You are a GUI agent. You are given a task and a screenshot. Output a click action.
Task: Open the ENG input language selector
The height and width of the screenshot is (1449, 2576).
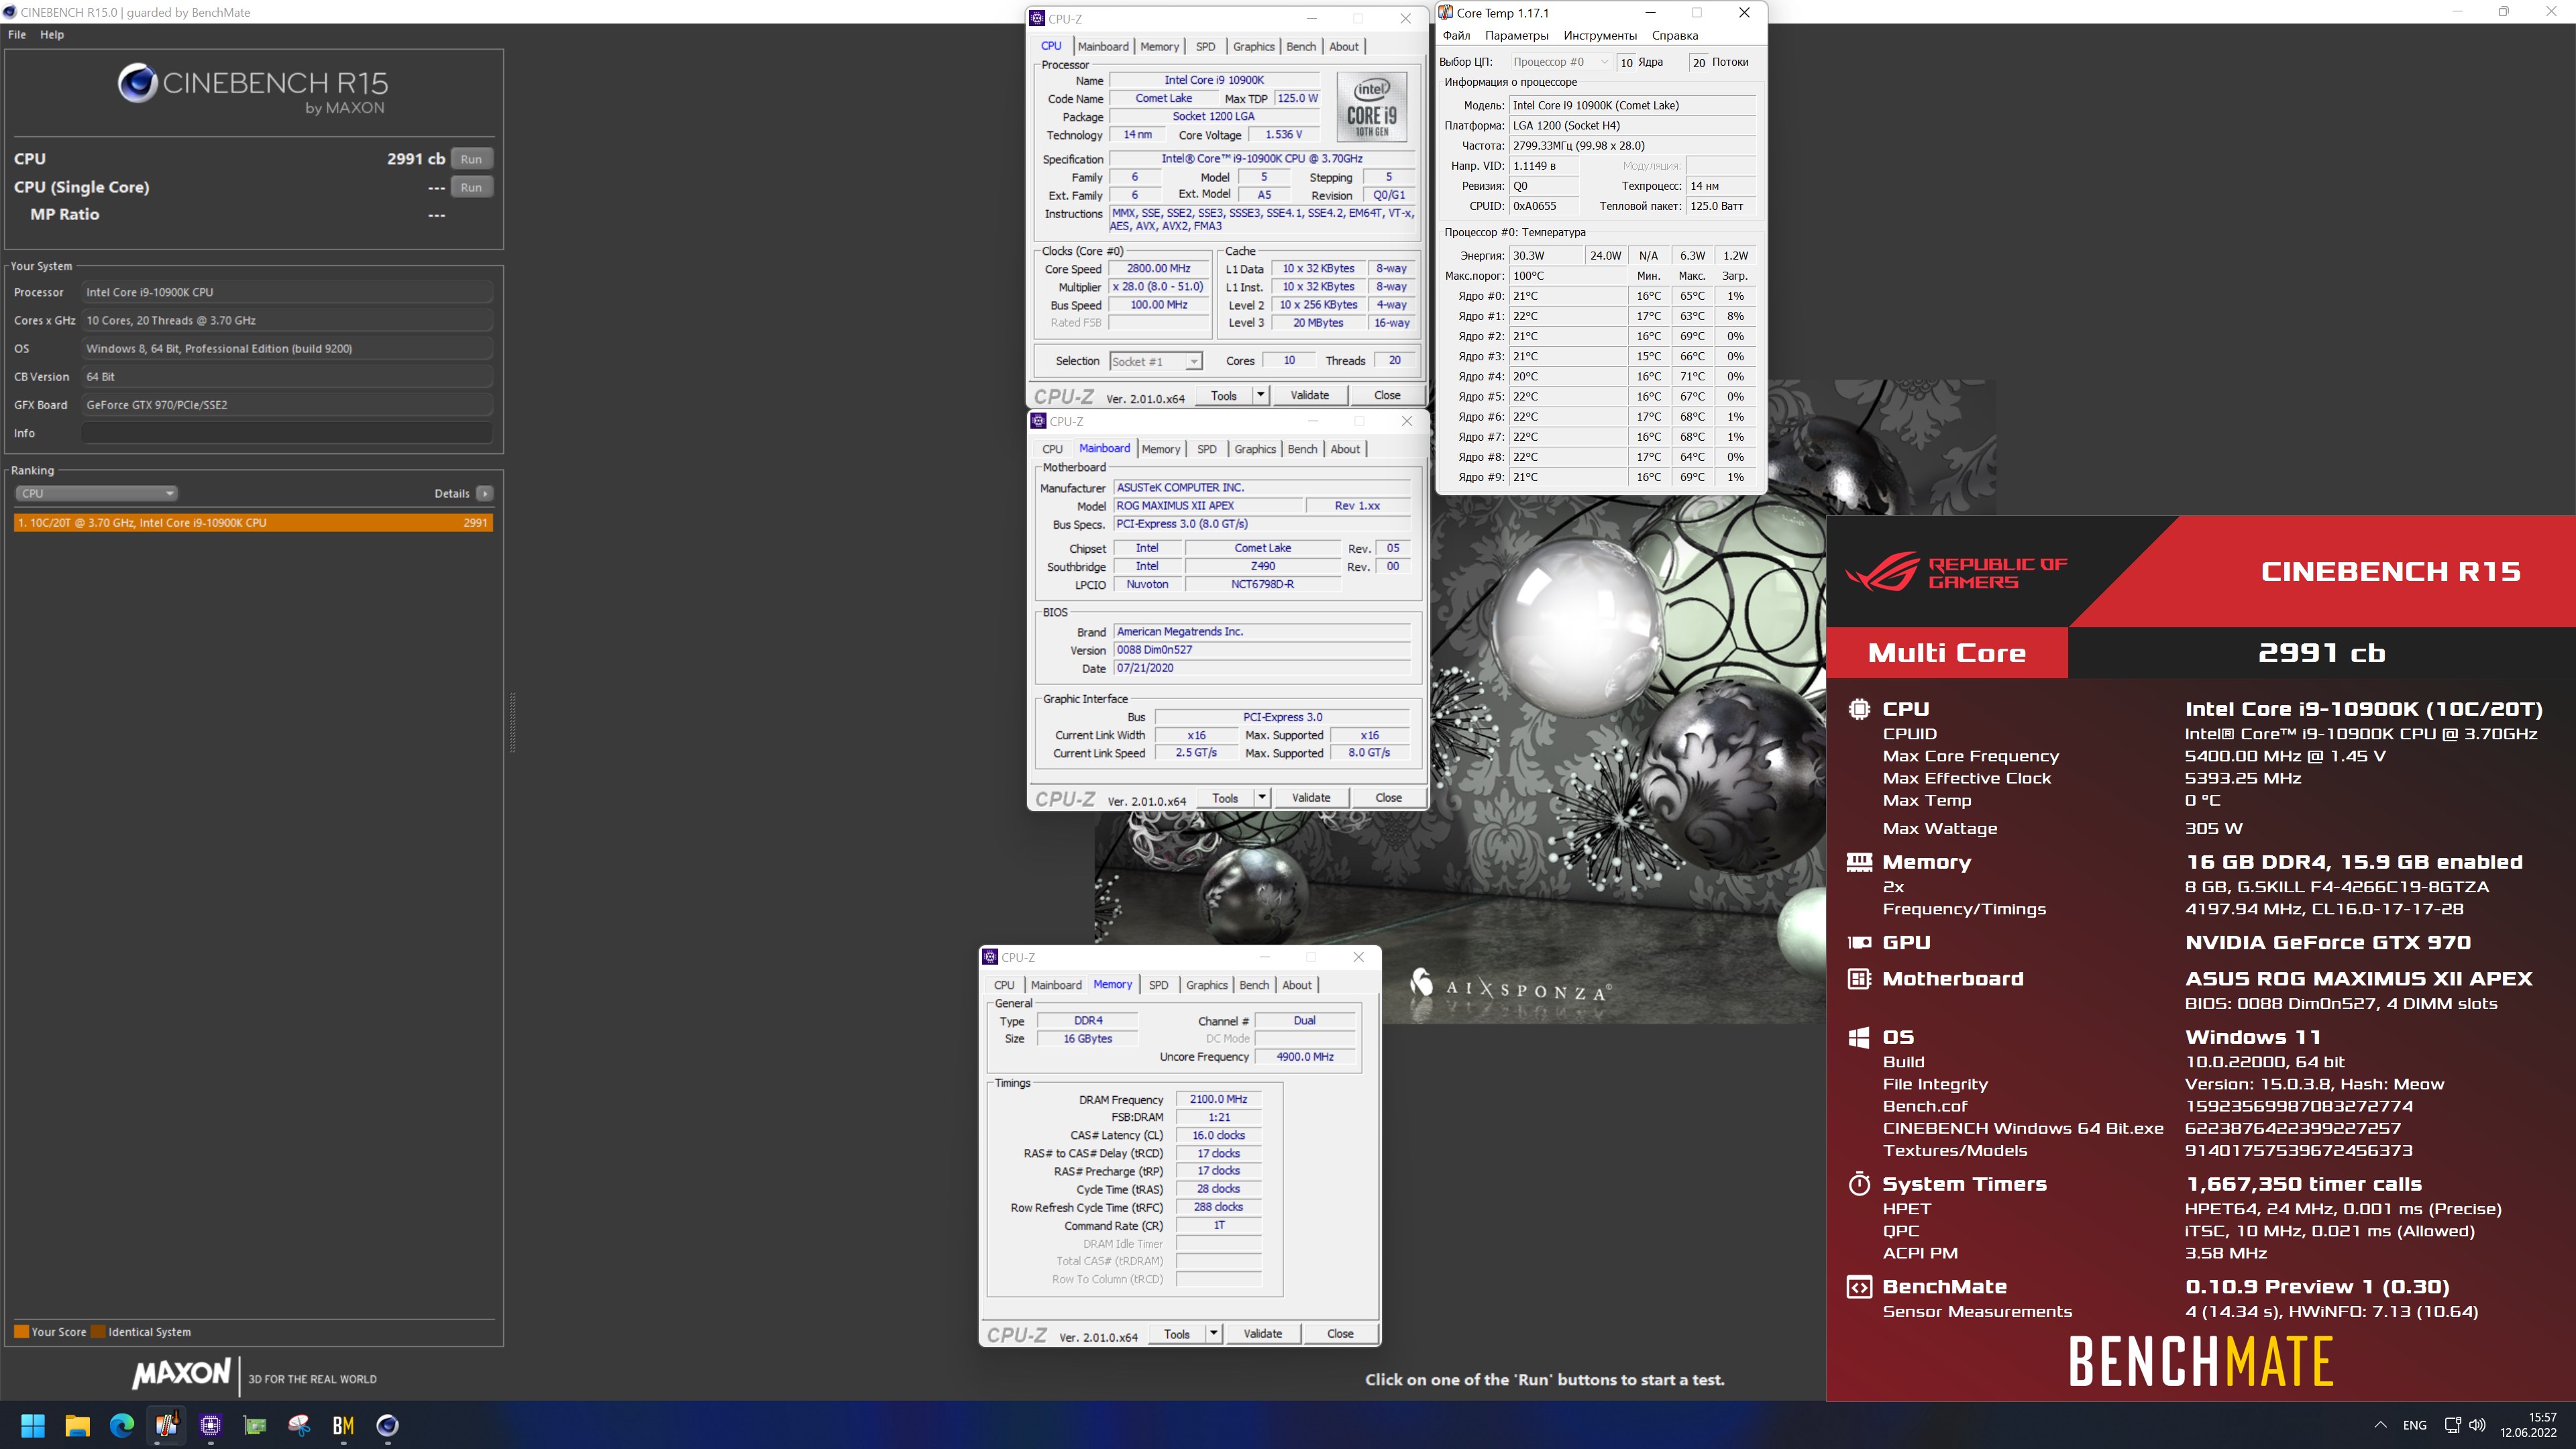tap(2415, 1425)
